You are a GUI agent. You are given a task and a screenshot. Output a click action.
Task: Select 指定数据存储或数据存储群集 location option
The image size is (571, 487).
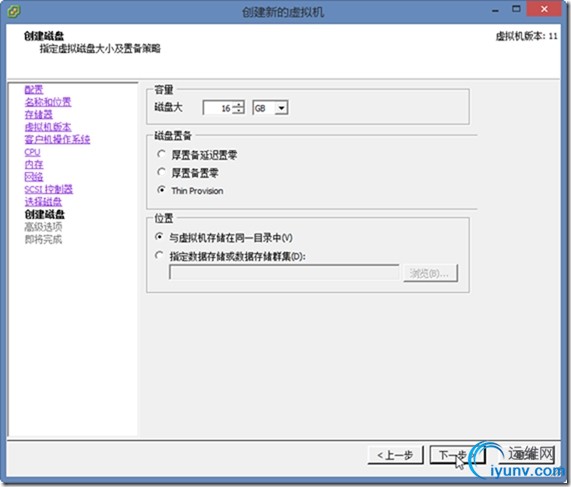(159, 256)
